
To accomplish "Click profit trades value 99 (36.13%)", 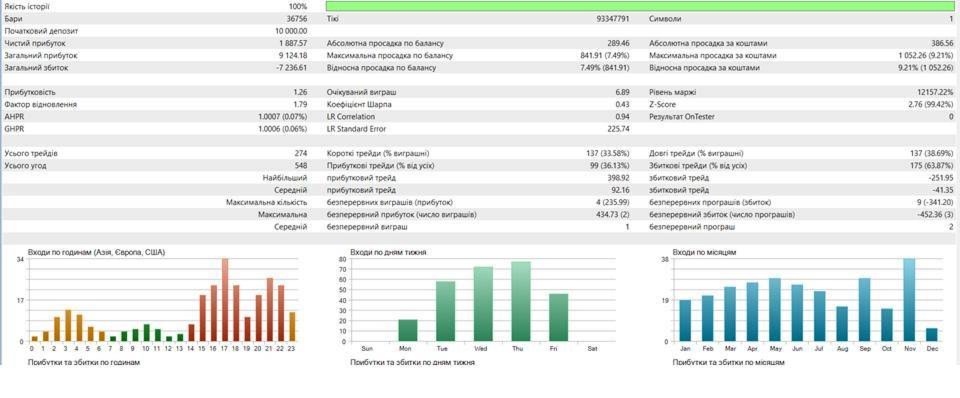I will pos(610,165).
